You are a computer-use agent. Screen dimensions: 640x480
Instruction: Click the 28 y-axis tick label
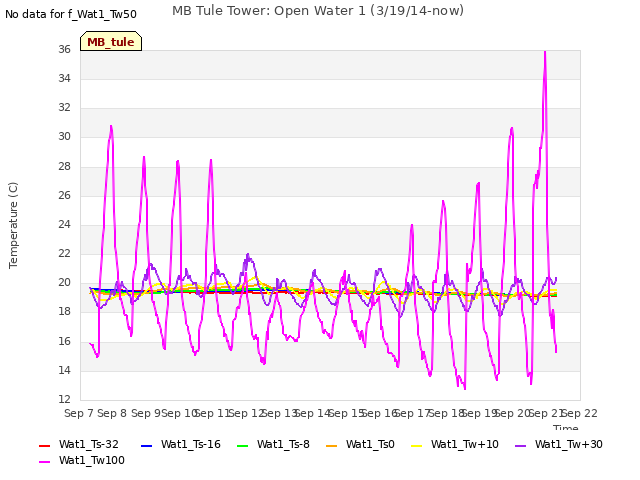[x=64, y=166]
